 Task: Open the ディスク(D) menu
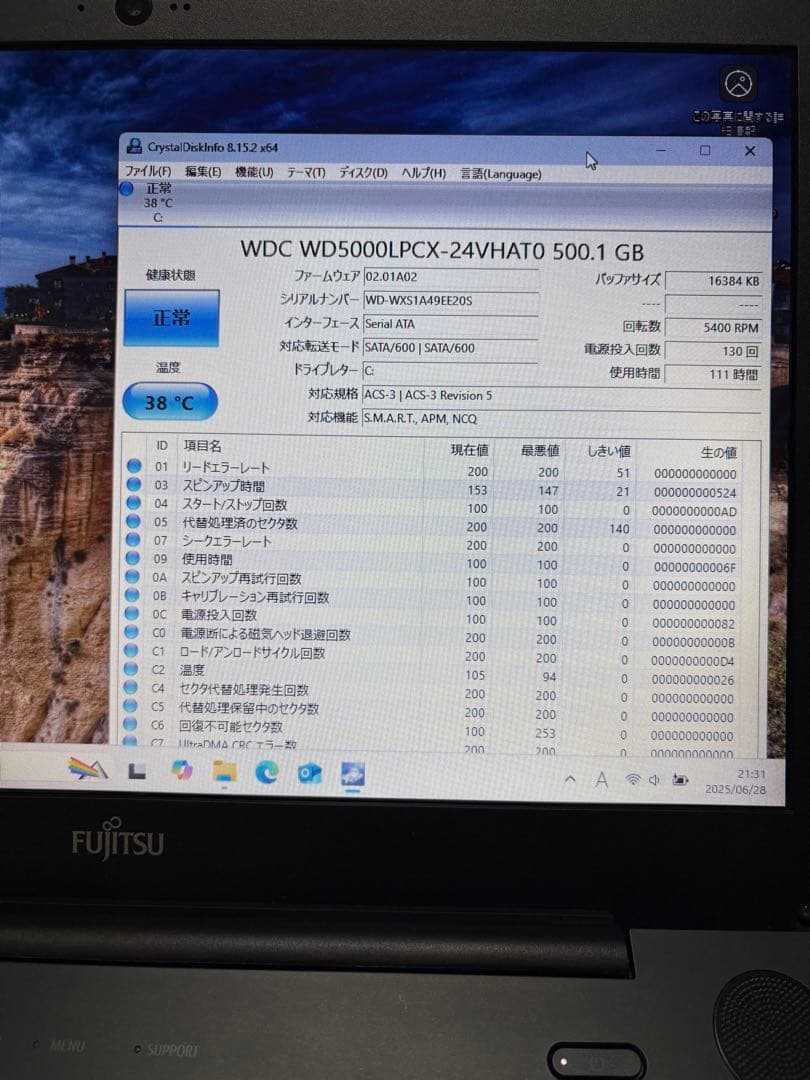(x=364, y=173)
